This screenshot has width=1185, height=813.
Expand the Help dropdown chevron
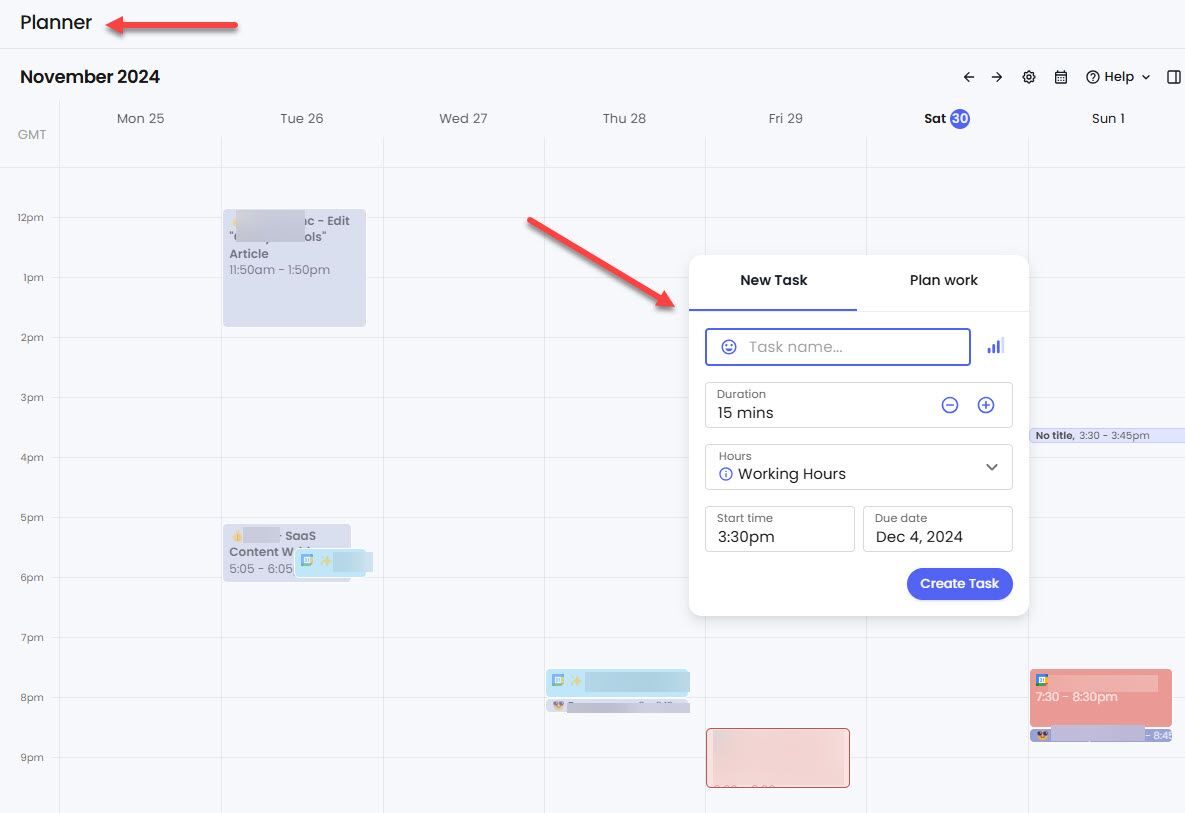[x=1145, y=76]
